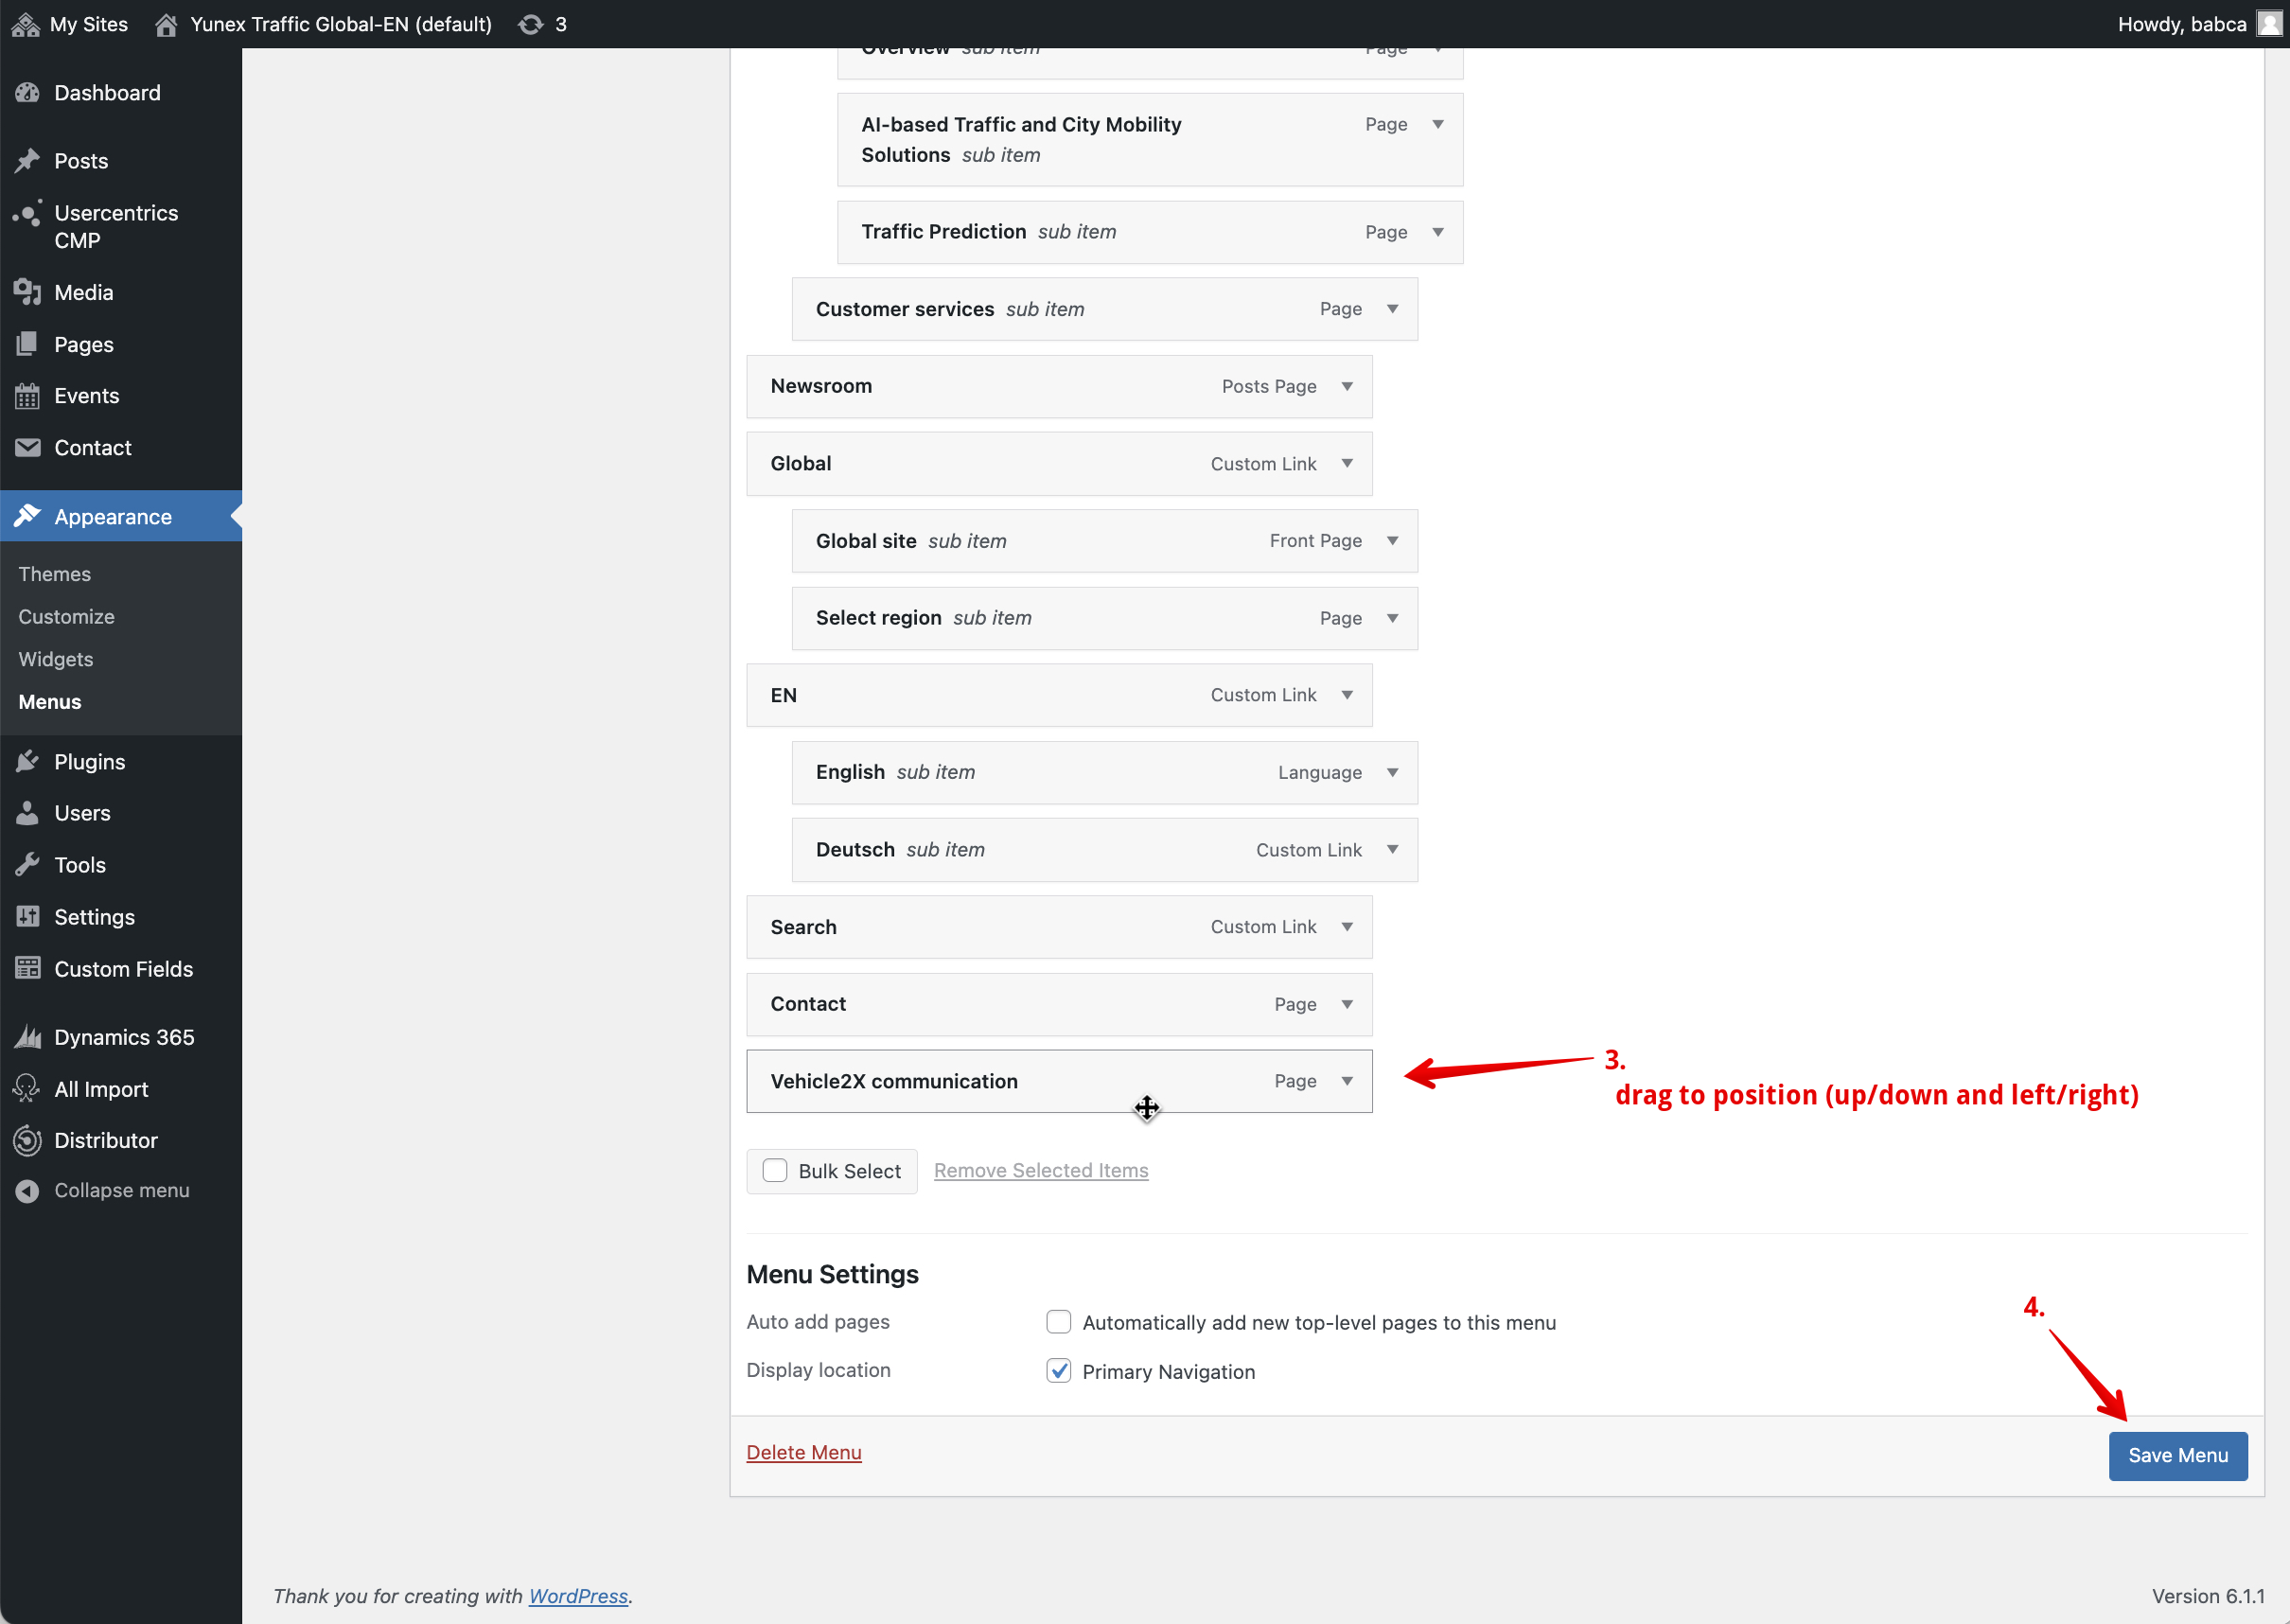Enable the Bulk Select checkbox
Image resolution: width=2290 pixels, height=1624 pixels.
(775, 1171)
